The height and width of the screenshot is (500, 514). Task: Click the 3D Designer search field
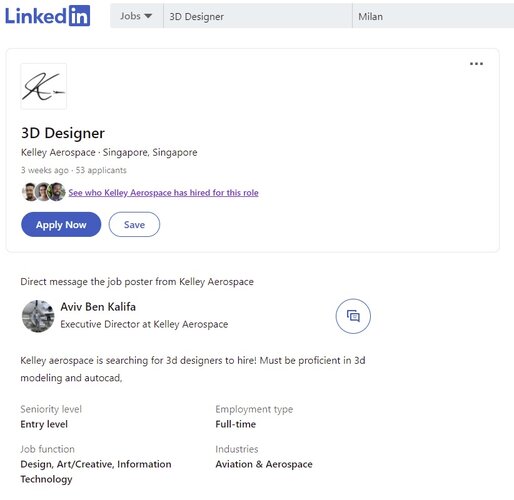(258, 16)
